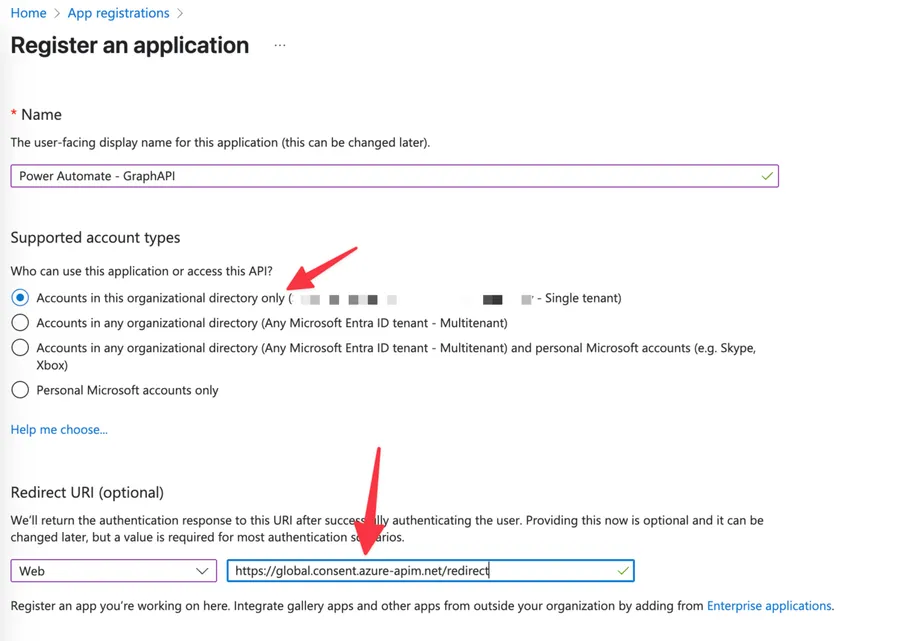This screenshot has width=900, height=641.
Task: Choose Multitenant and personal Microsoft accounts option
Action: pyautogui.click(x=20, y=348)
